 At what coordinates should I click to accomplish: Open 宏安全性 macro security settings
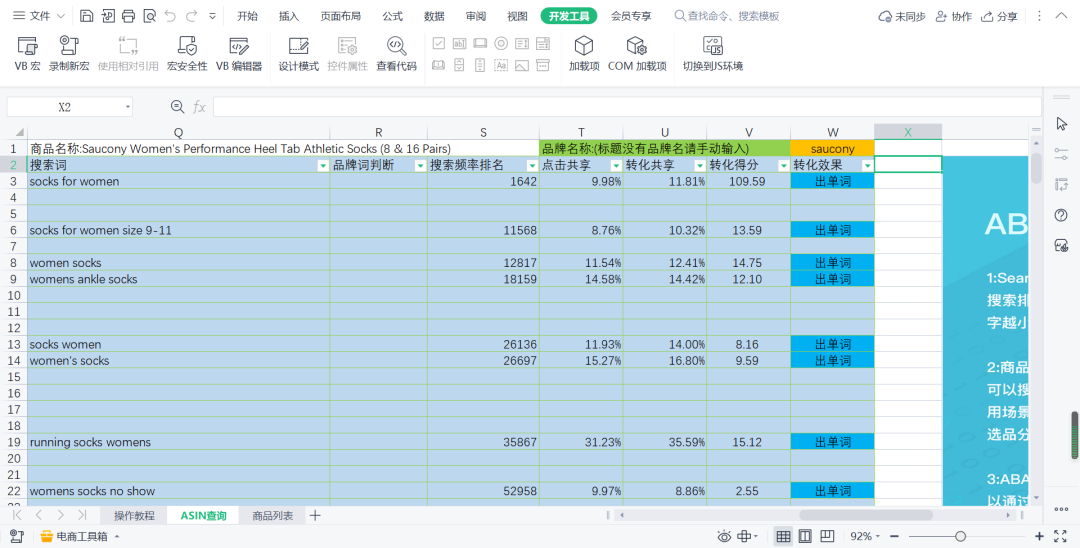coord(187,54)
